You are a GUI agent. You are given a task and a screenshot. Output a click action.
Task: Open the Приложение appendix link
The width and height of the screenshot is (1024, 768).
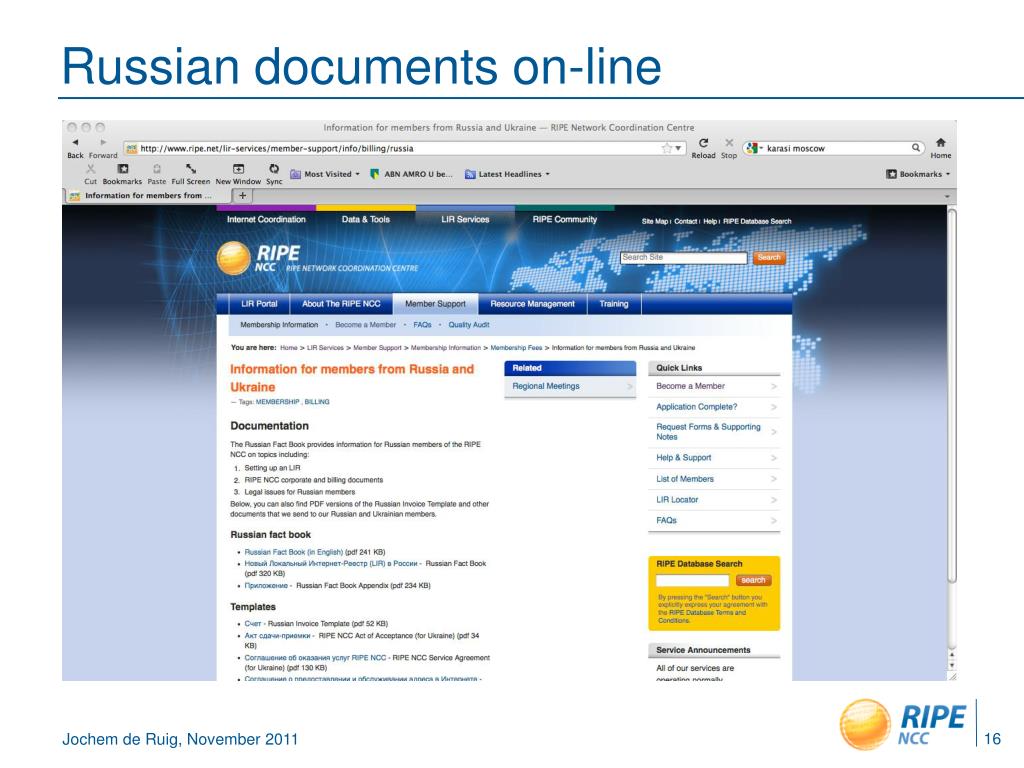[266, 586]
